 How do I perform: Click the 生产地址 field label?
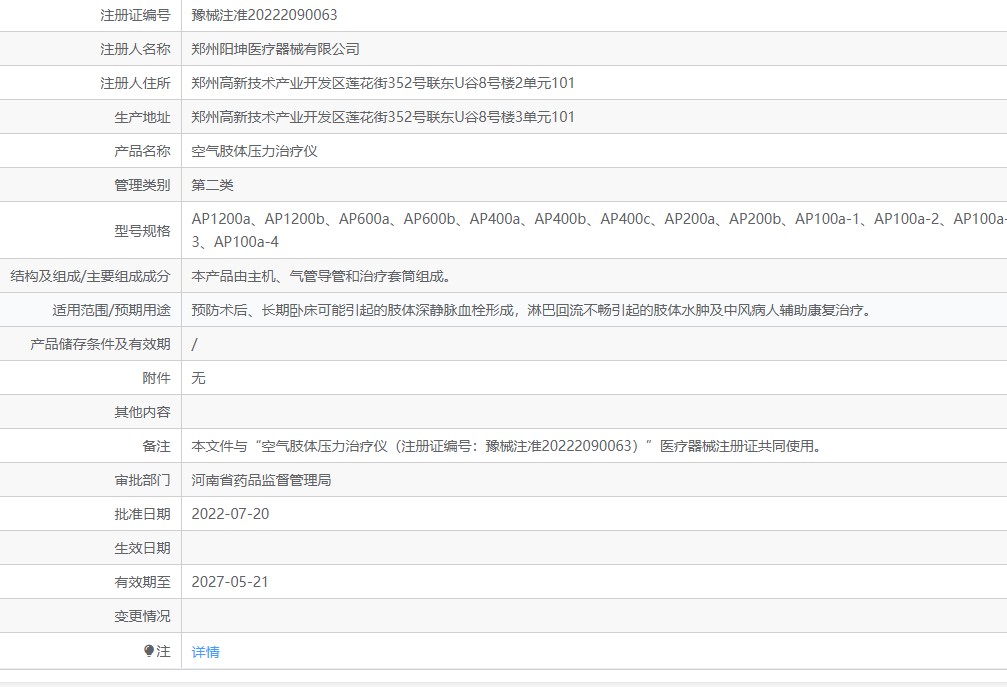(x=143, y=117)
